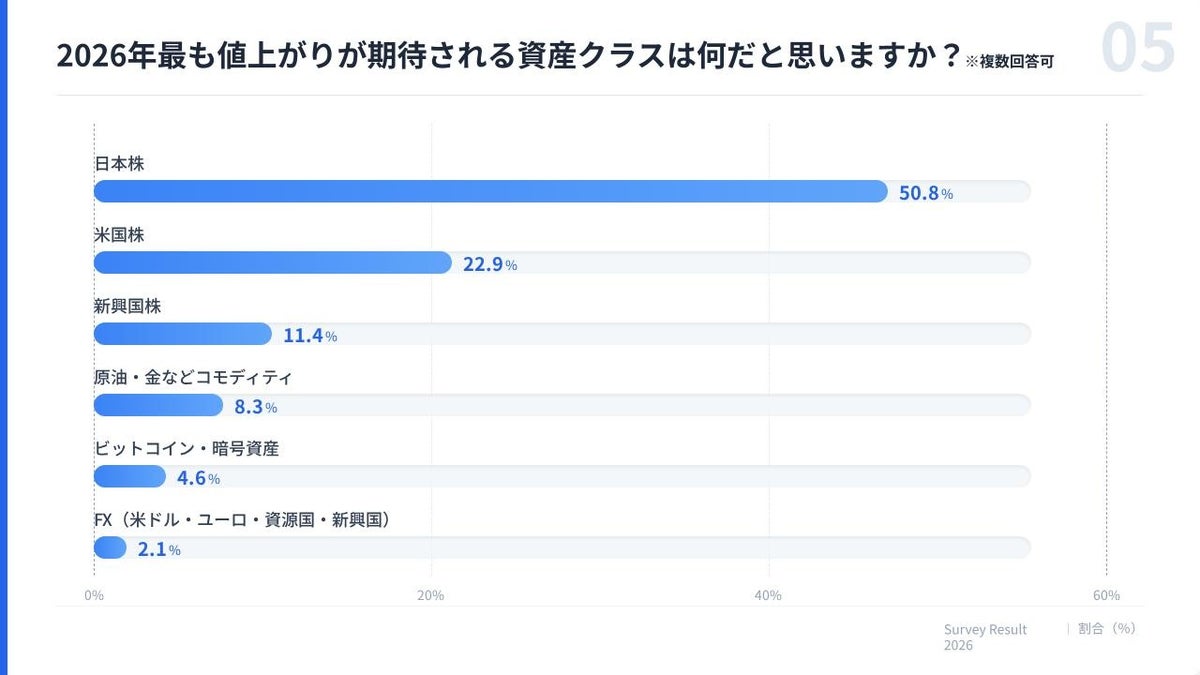Click the 原油・金などコモディティ label

pyautogui.click(x=192, y=378)
